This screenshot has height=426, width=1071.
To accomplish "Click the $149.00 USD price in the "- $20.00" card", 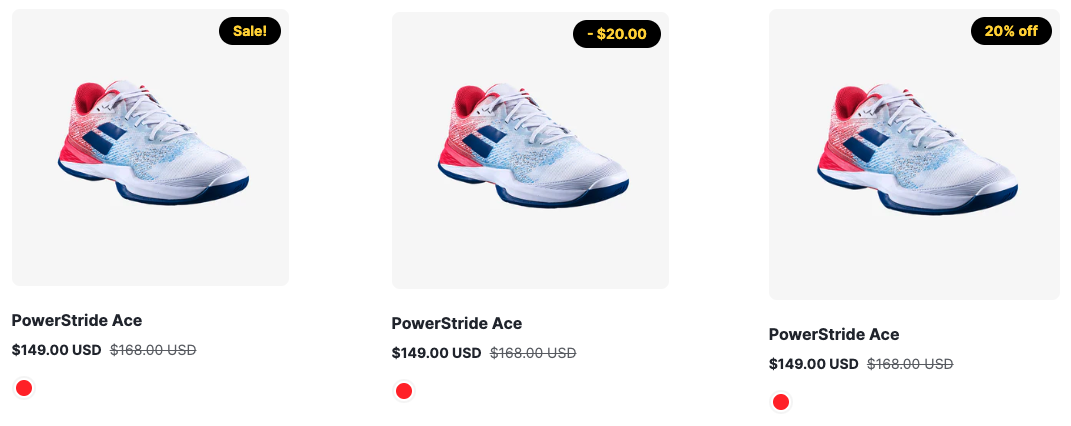I will tap(436, 353).
